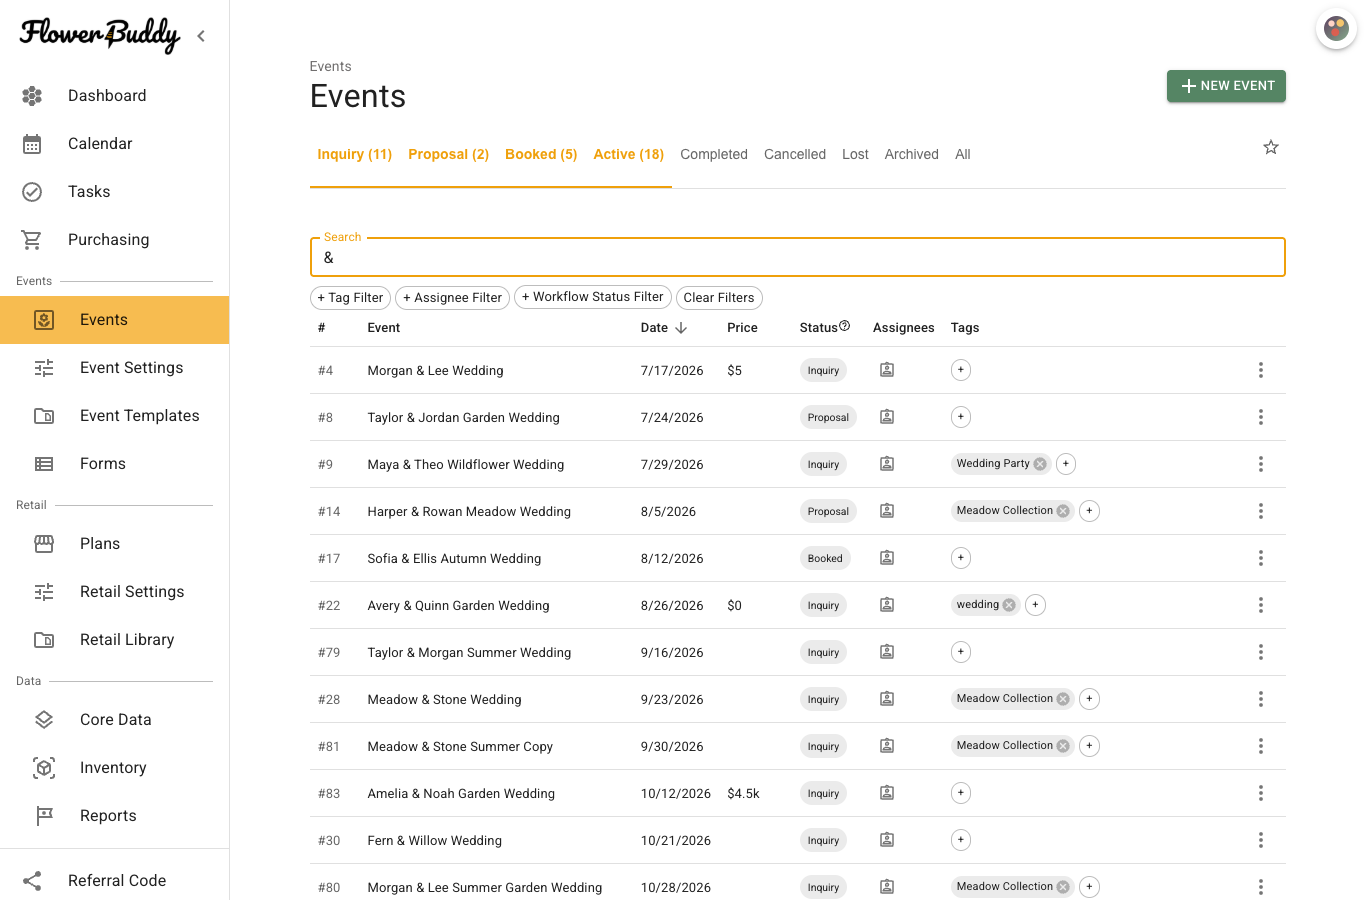Click assignee icon for Harper & Rowan Meadow Wedding
Viewport: 1365px width, 900px height.
pyautogui.click(x=887, y=511)
